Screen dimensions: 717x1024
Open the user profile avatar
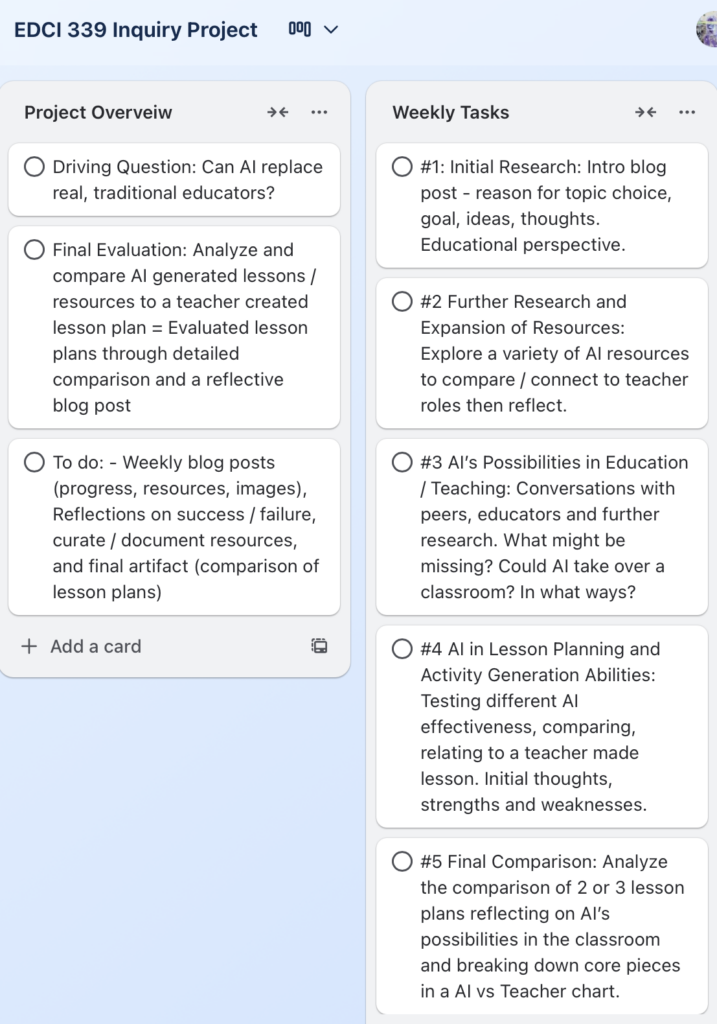tap(708, 29)
